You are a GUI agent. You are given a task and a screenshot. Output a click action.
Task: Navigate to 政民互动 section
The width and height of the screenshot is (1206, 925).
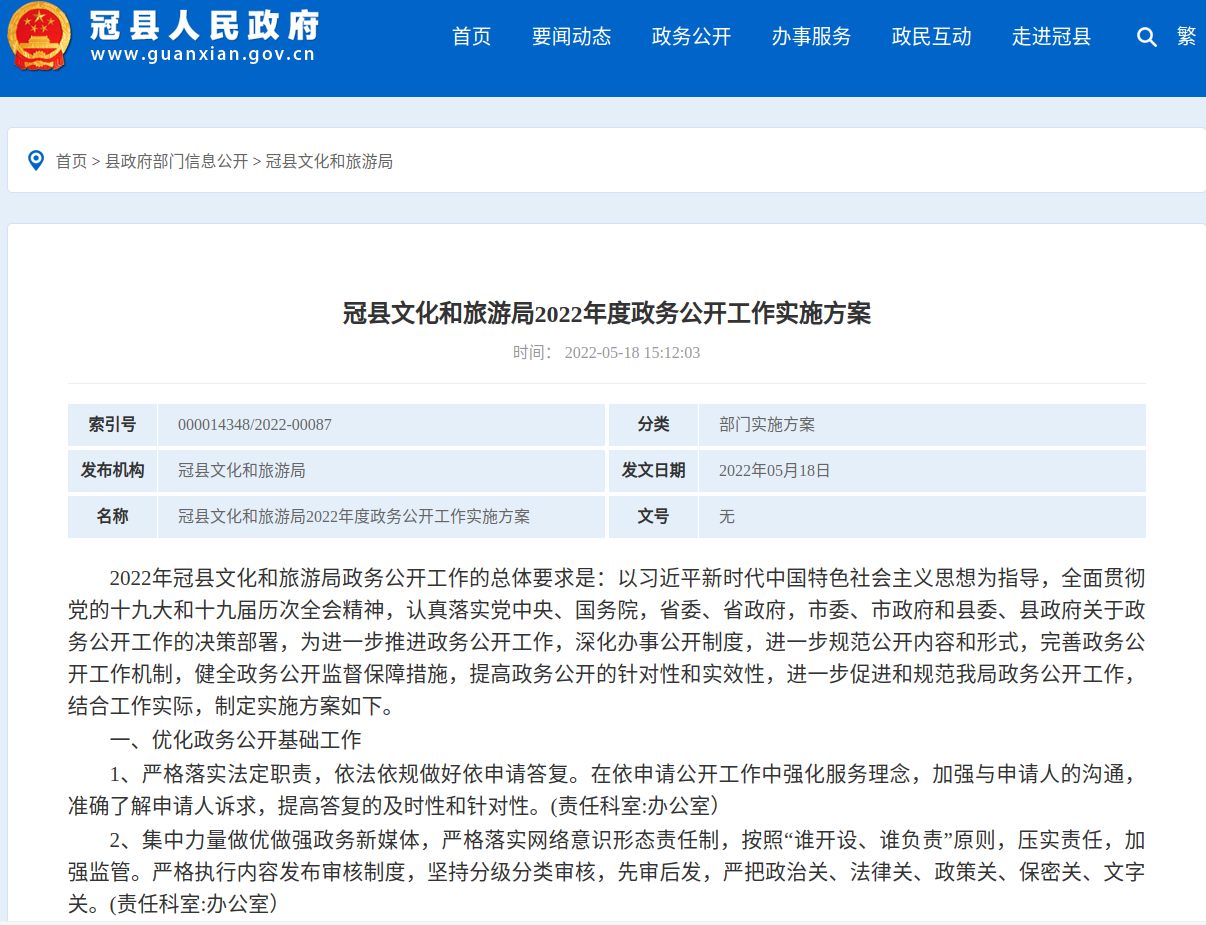pos(931,37)
